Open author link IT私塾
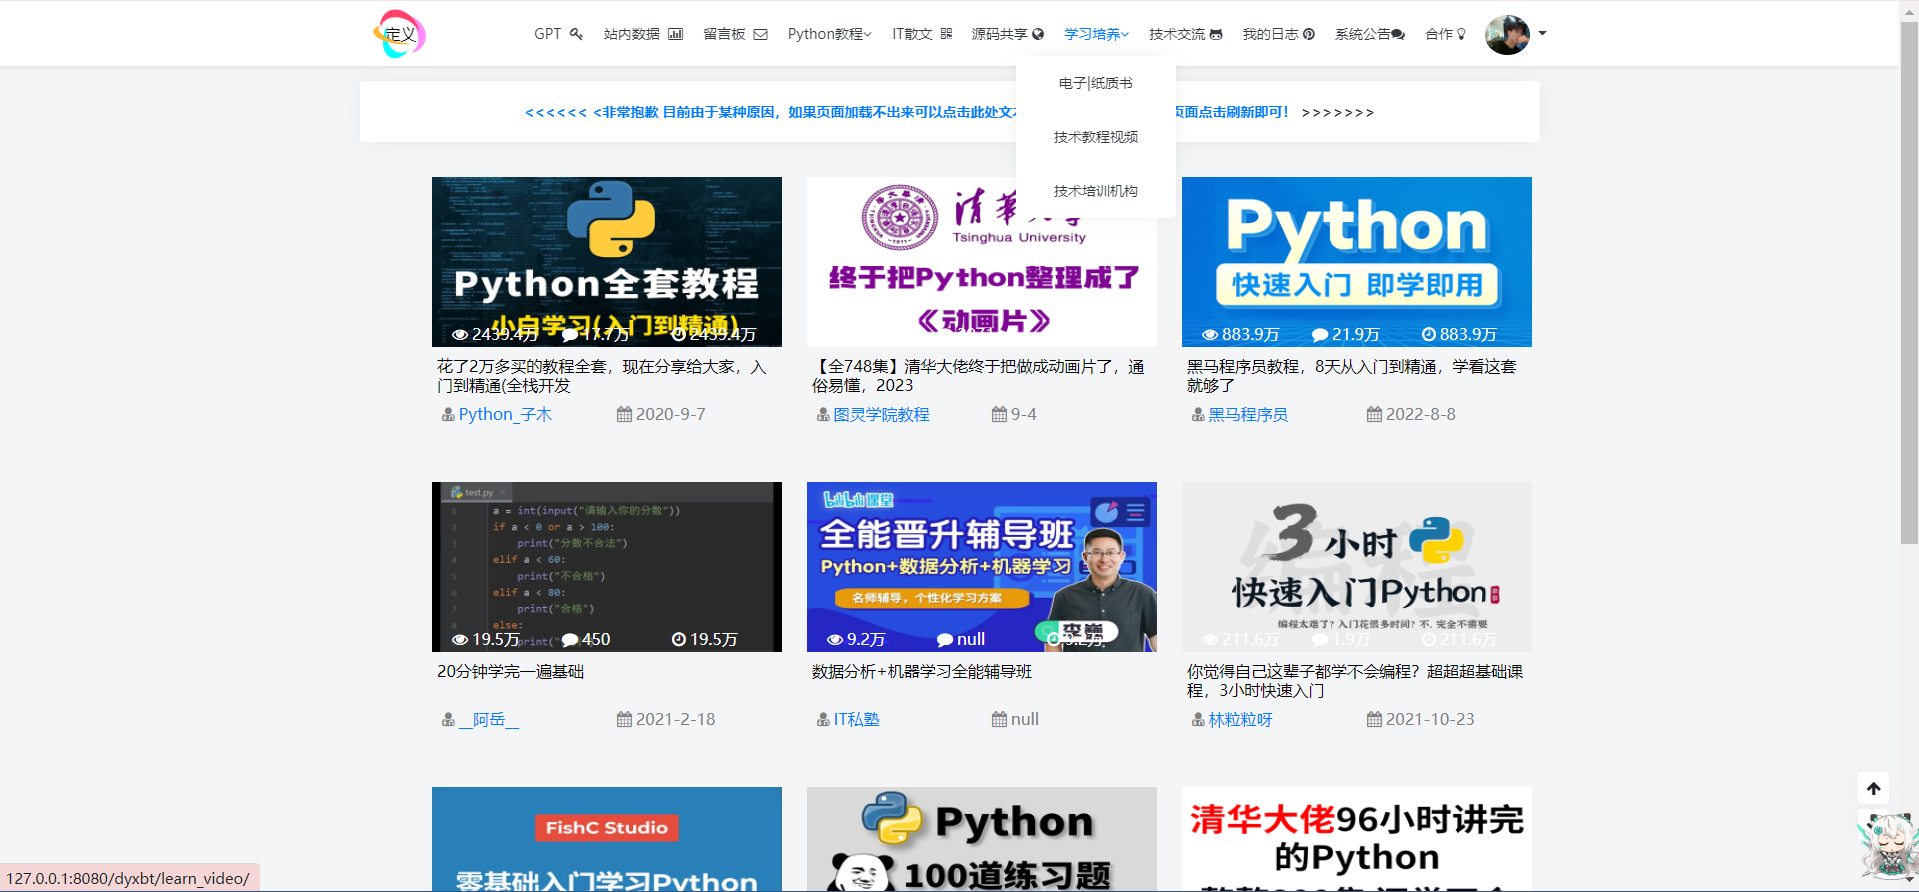The height and width of the screenshot is (892, 1919). point(856,719)
